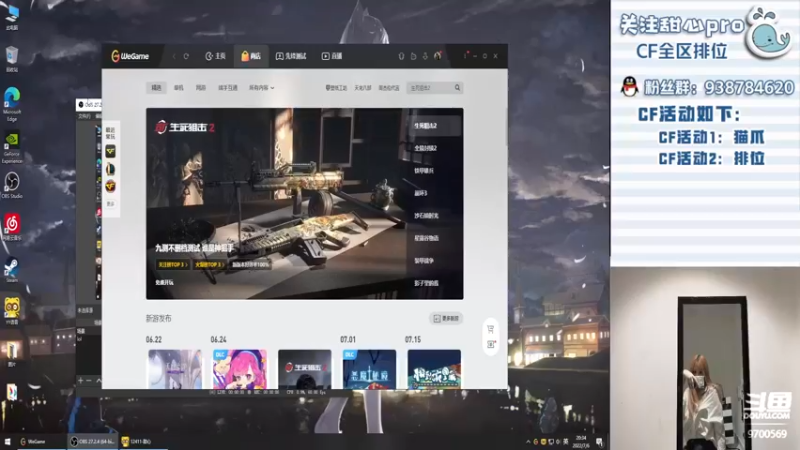The width and height of the screenshot is (800, 450).
Task: Open the OBS Studio desktop icon
Action: (x=12, y=185)
